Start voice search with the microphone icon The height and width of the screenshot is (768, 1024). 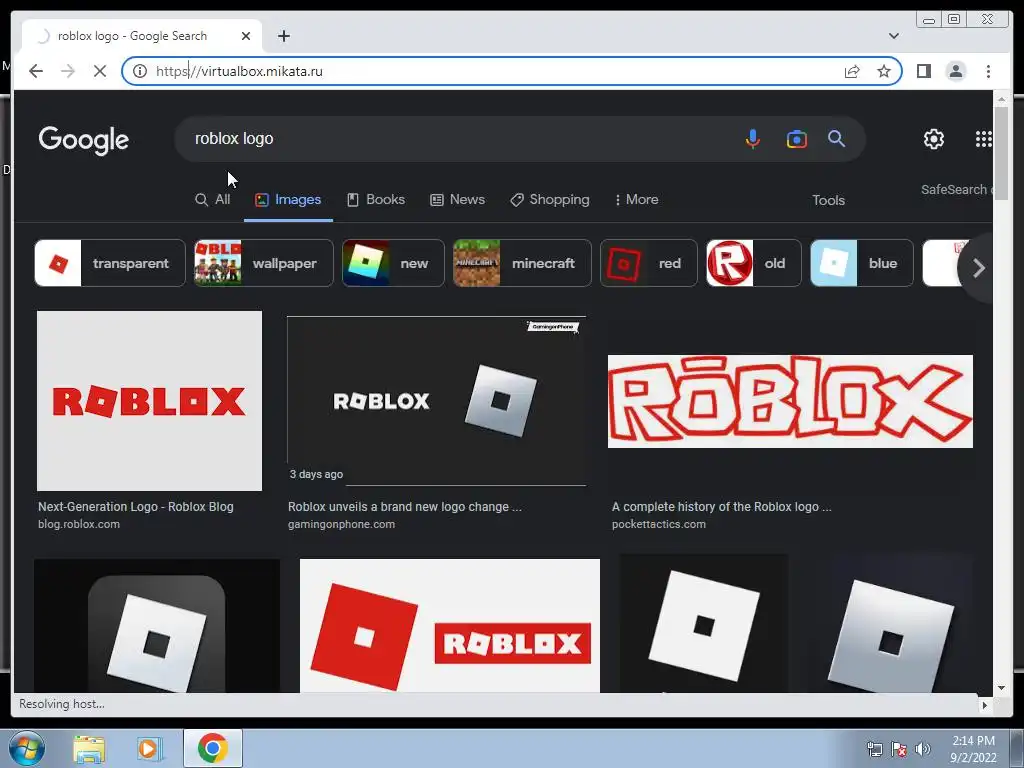[752, 138]
